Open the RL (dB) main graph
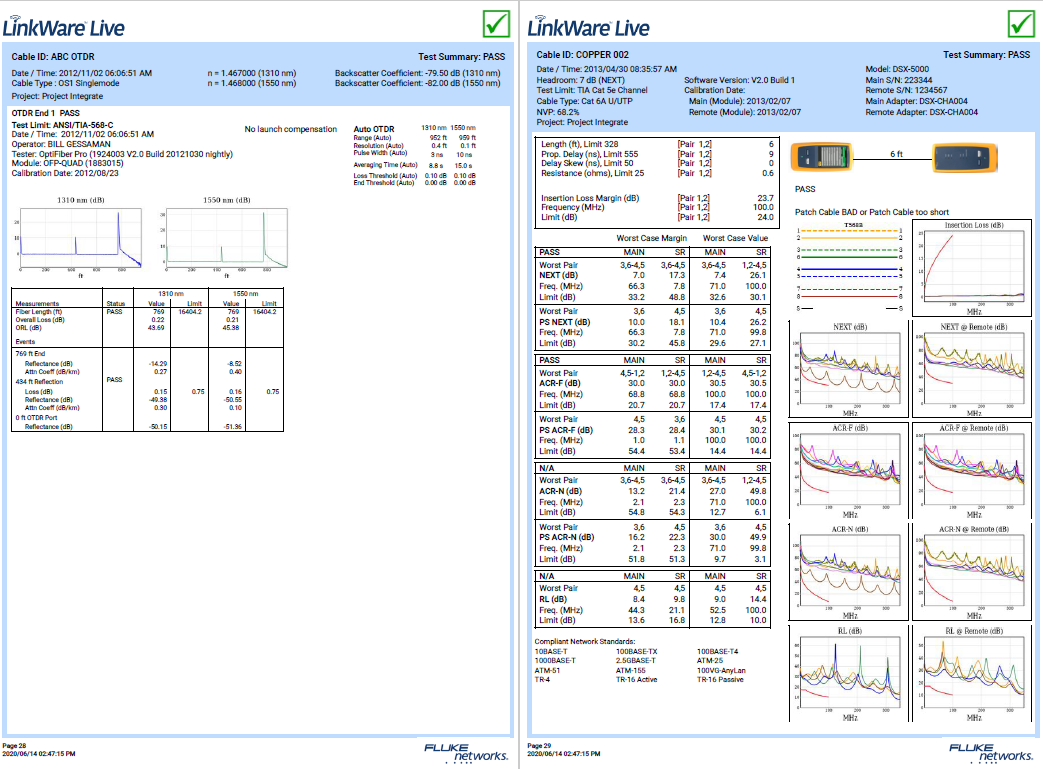The height and width of the screenshot is (769, 1043). pyautogui.click(x=849, y=673)
